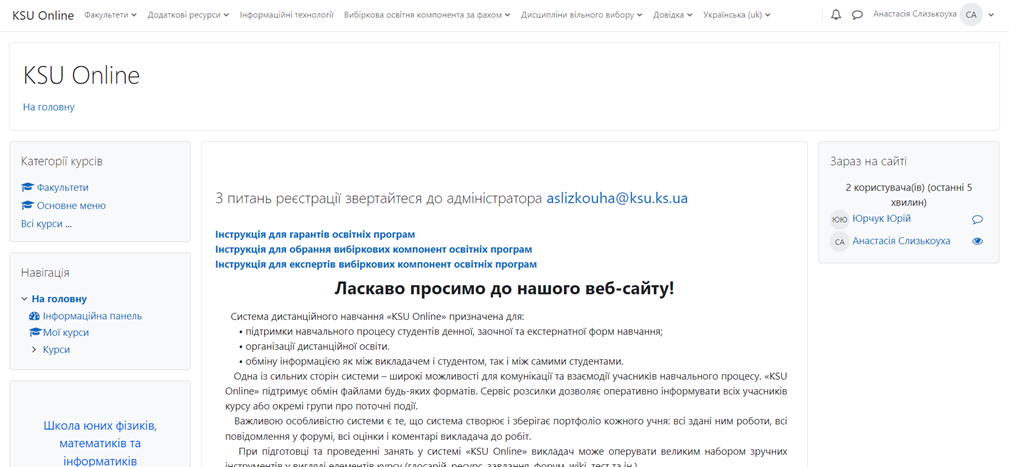Click the На головну breadcrumb link

49,107
